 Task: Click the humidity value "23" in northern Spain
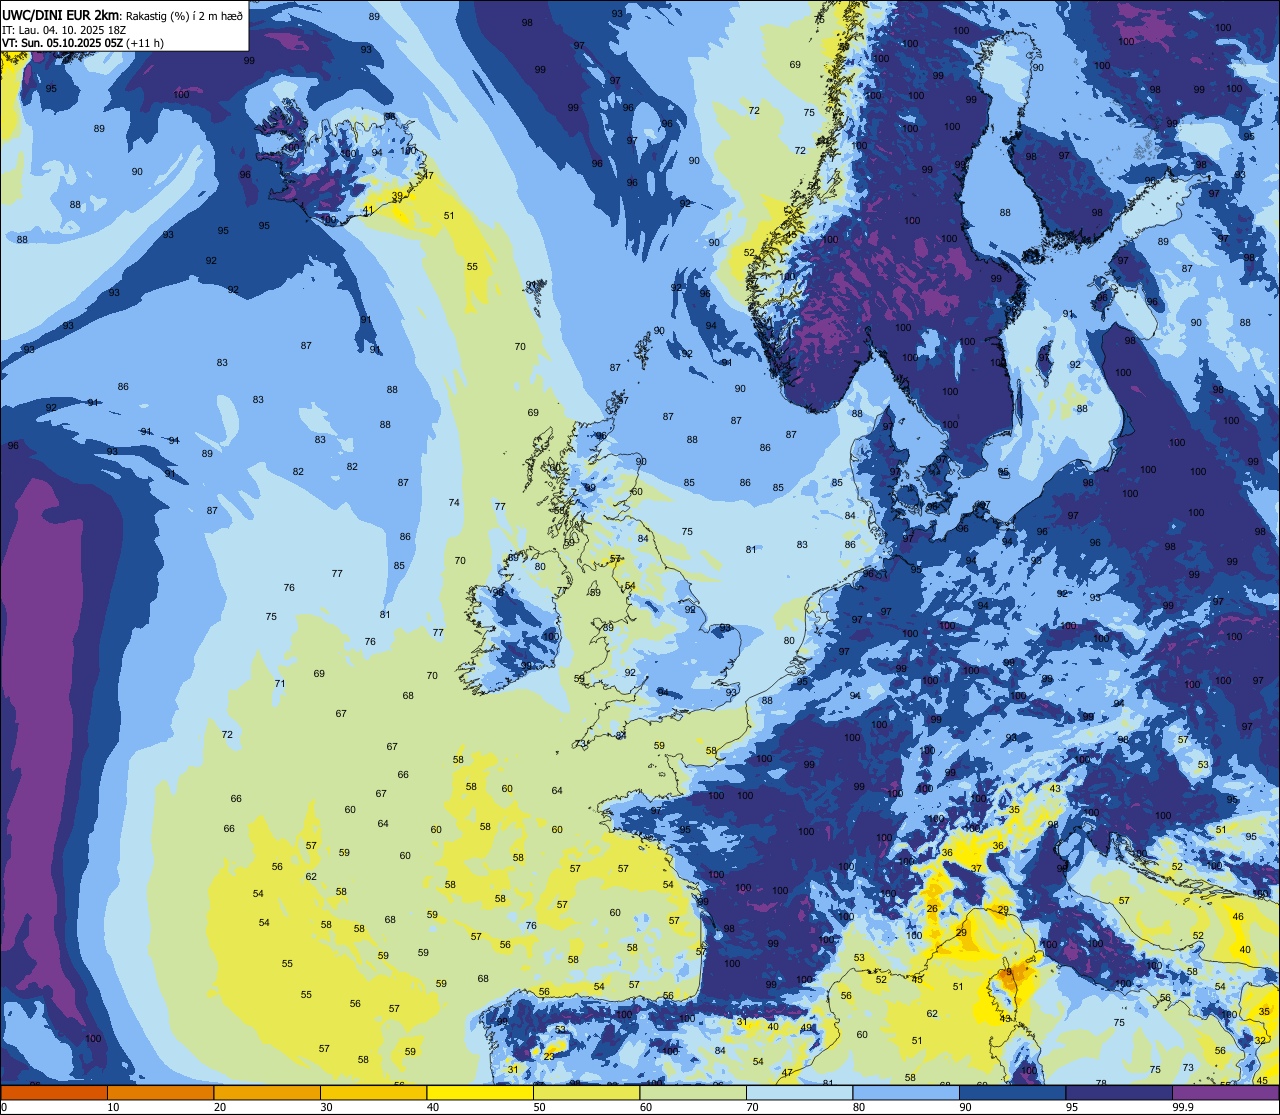(x=549, y=1056)
